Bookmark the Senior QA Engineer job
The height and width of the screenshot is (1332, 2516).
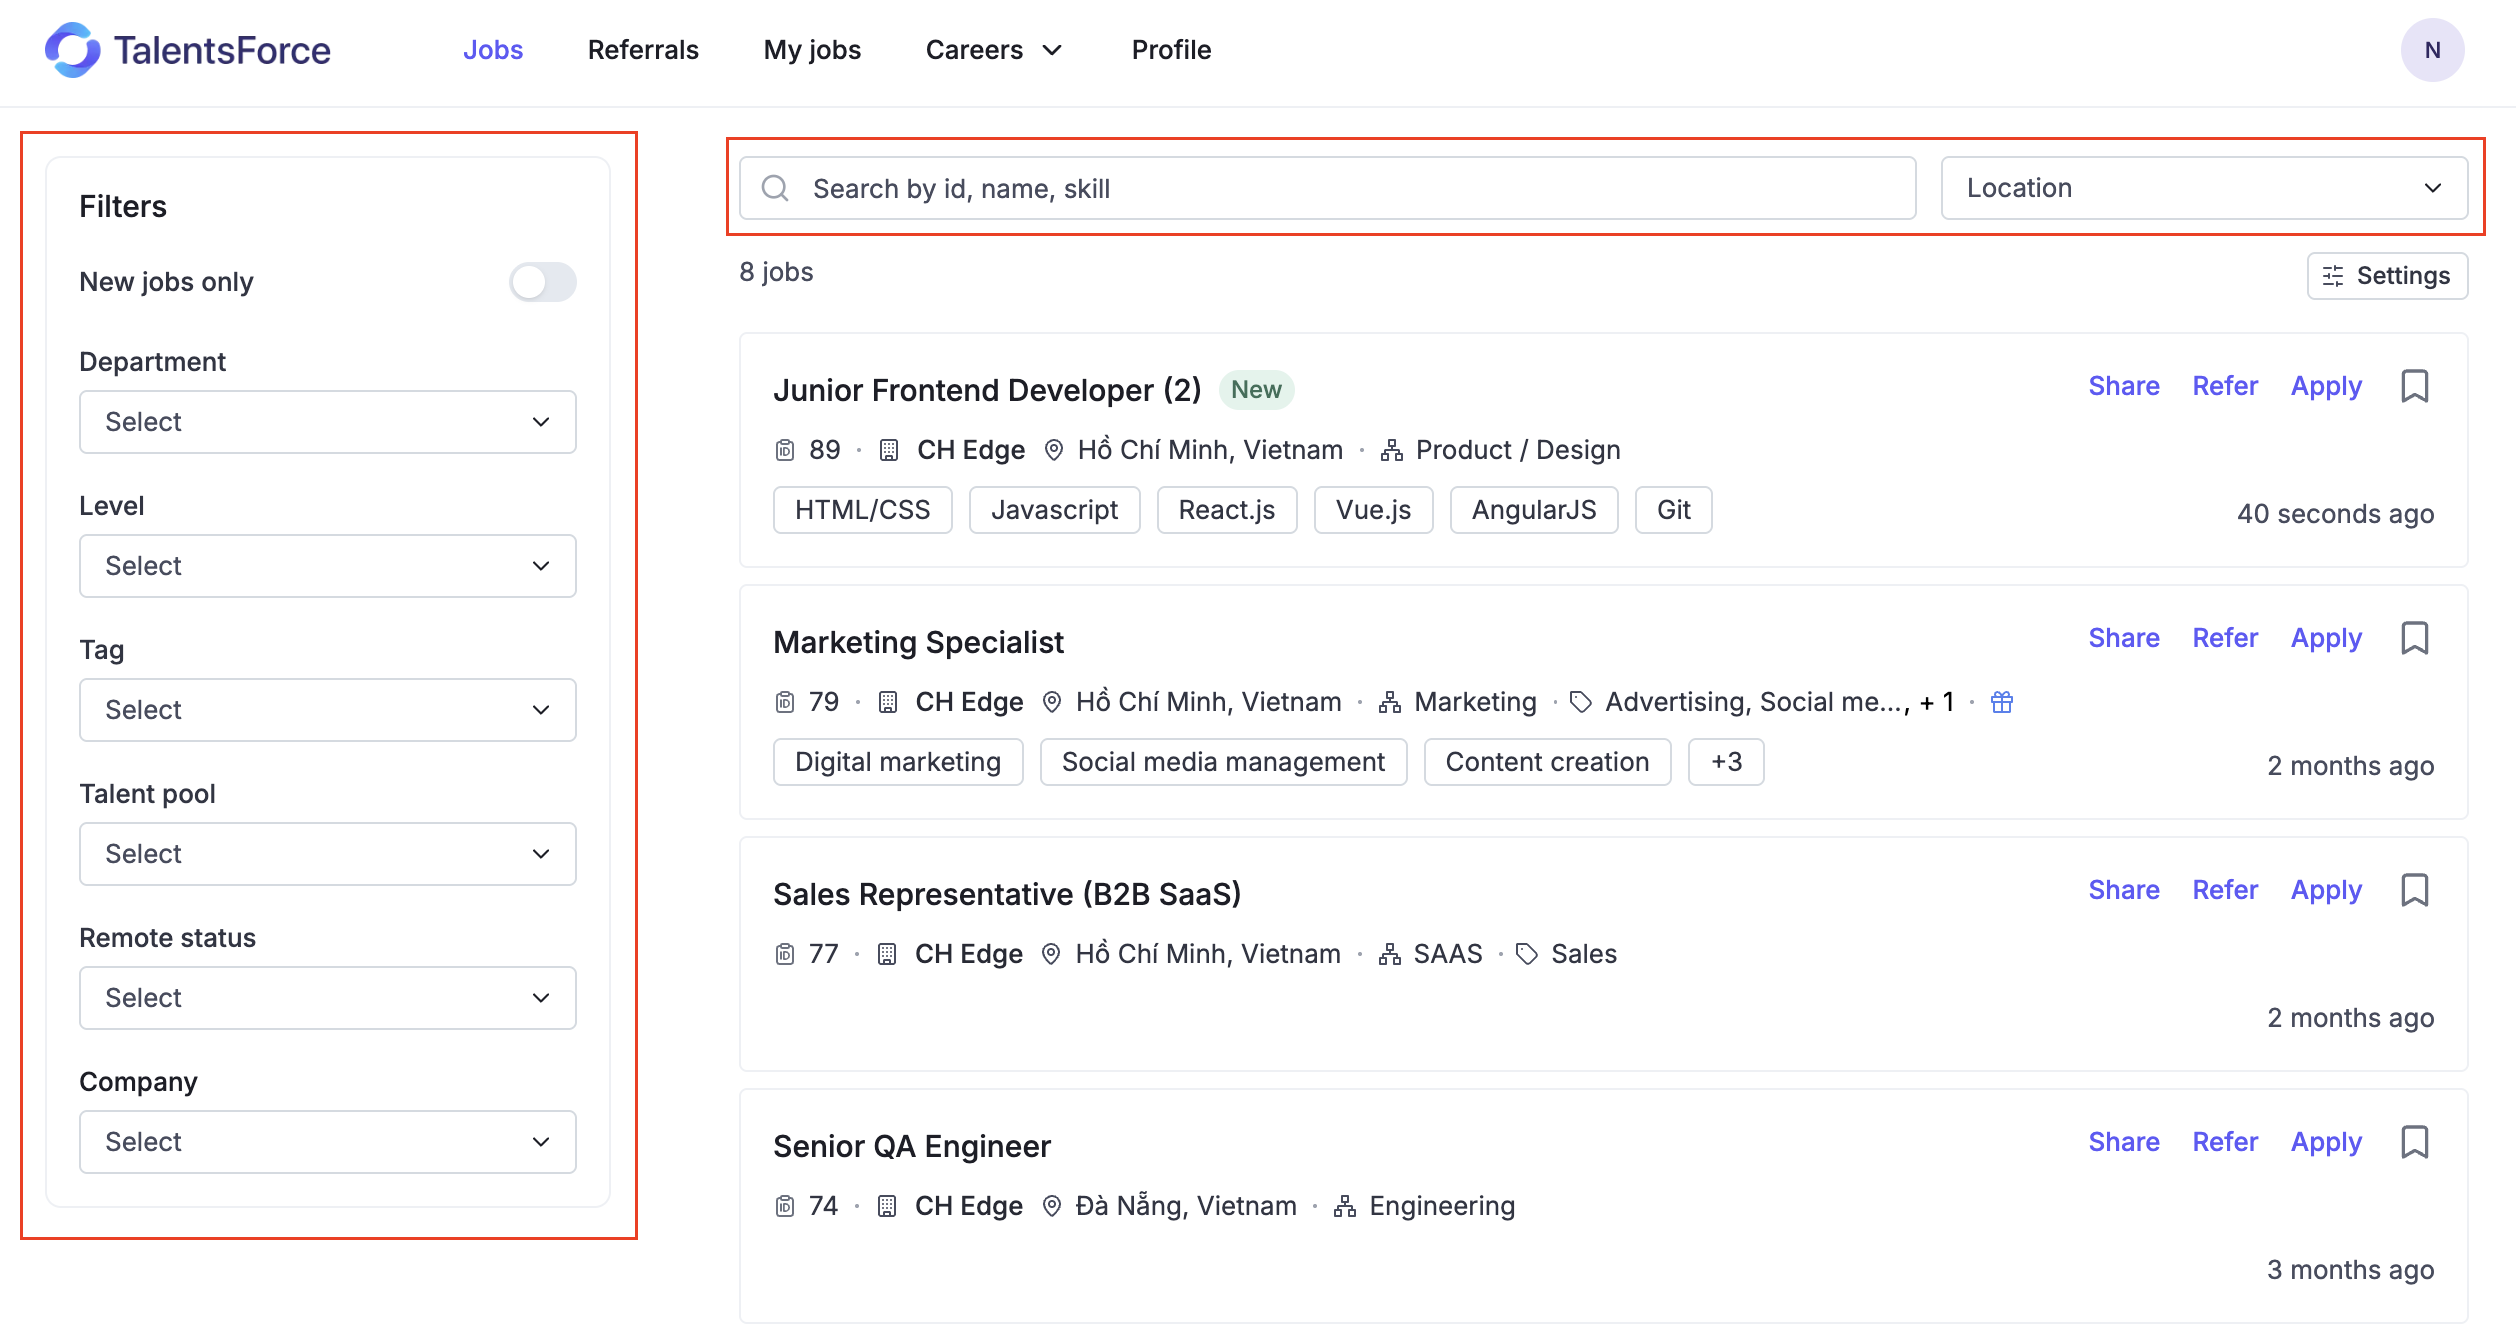tap(2414, 1142)
